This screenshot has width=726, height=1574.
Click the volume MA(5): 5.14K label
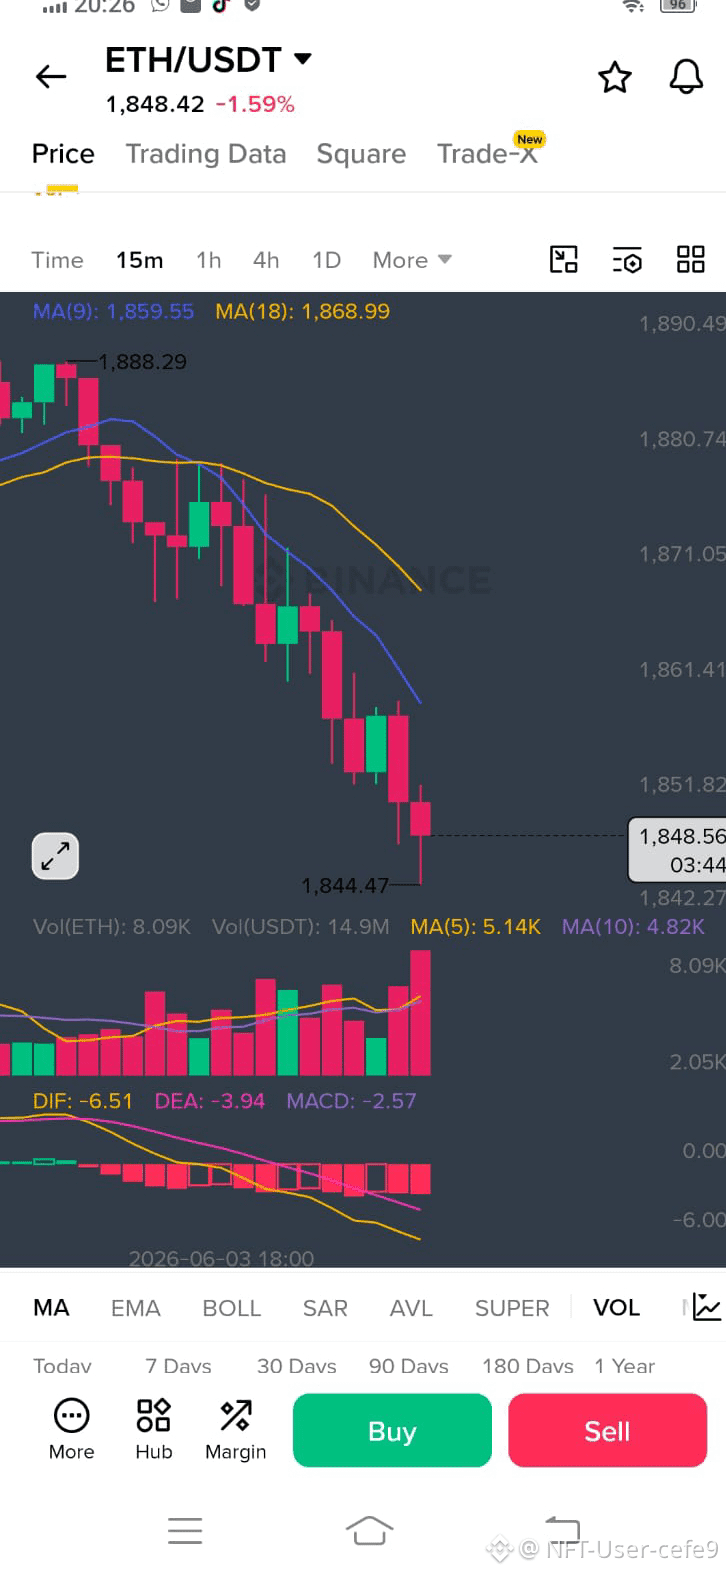tap(475, 927)
